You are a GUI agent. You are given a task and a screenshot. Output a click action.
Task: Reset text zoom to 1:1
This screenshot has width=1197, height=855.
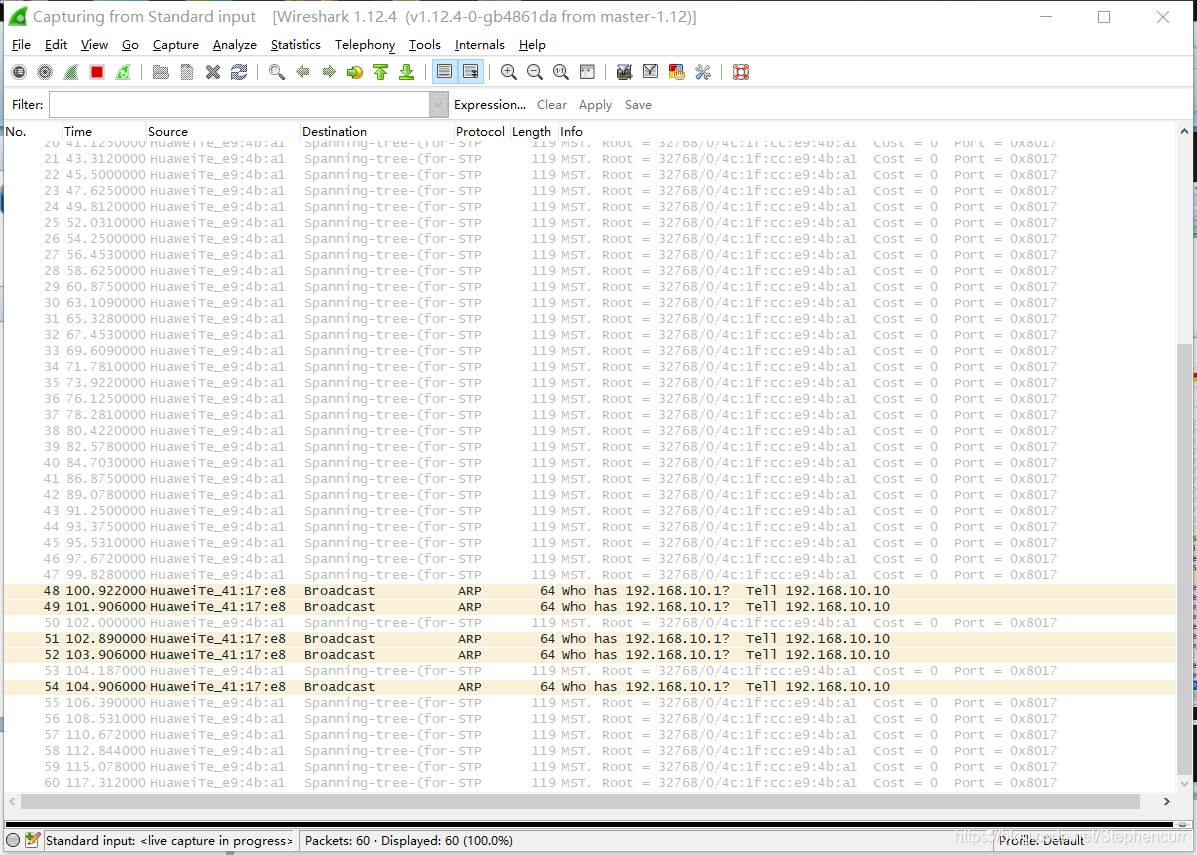560,72
